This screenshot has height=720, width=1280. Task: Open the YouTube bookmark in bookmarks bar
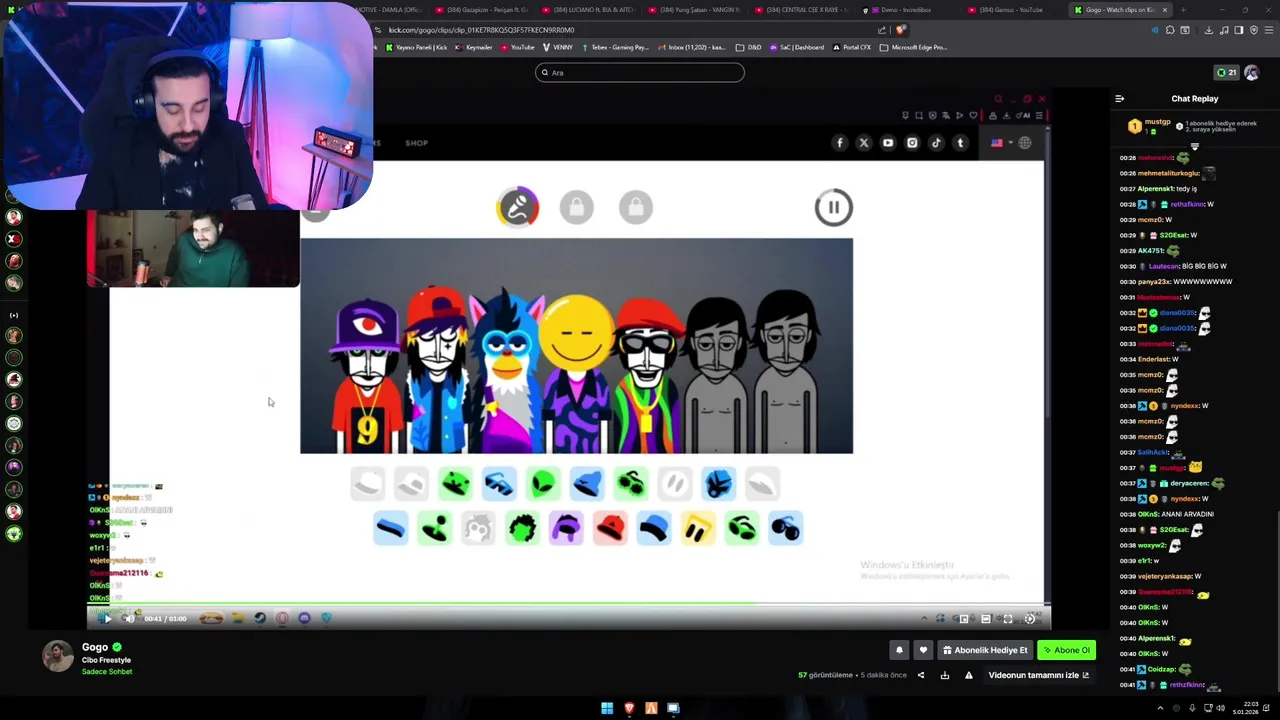tap(517, 47)
